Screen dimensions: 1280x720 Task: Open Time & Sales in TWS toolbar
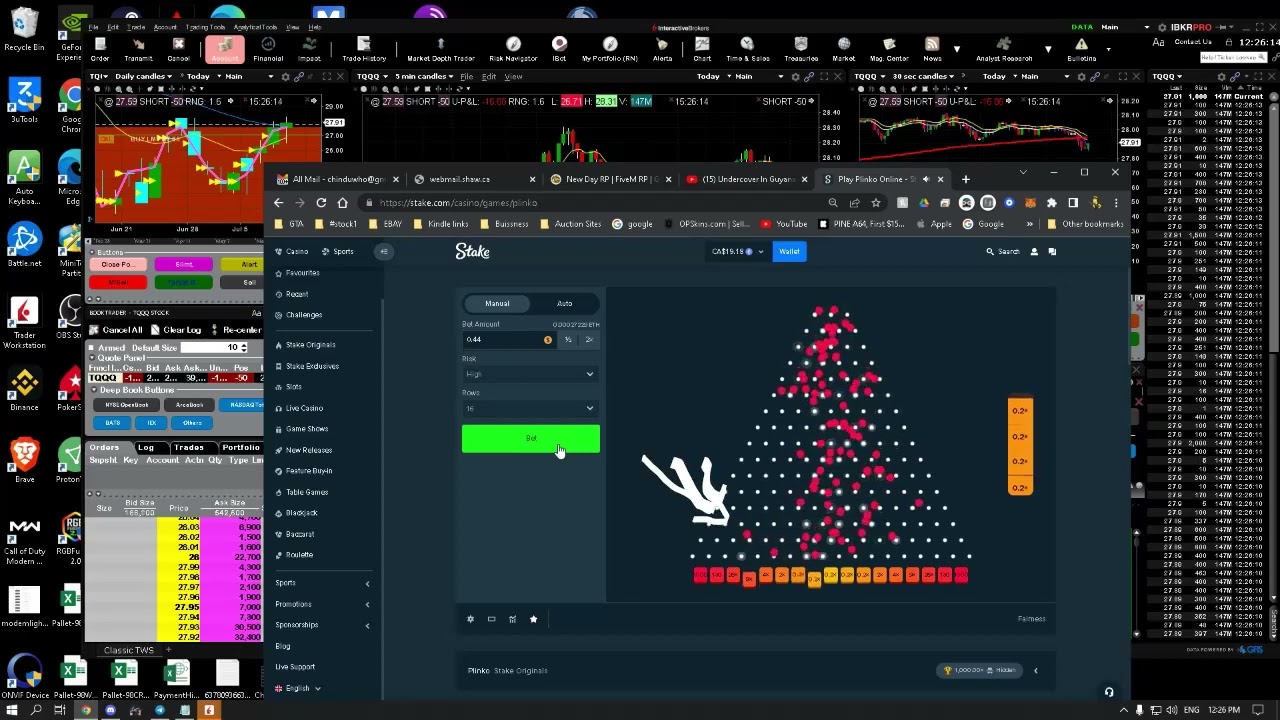click(x=747, y=48)
